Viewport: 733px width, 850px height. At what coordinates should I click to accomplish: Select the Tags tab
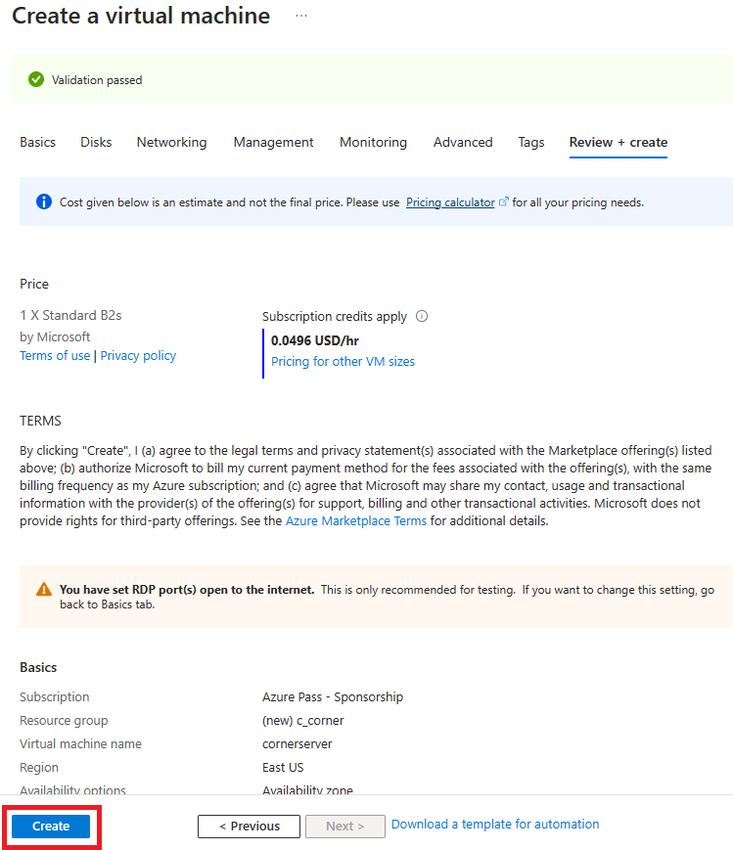pyautogui.click(x=531, y=143)
